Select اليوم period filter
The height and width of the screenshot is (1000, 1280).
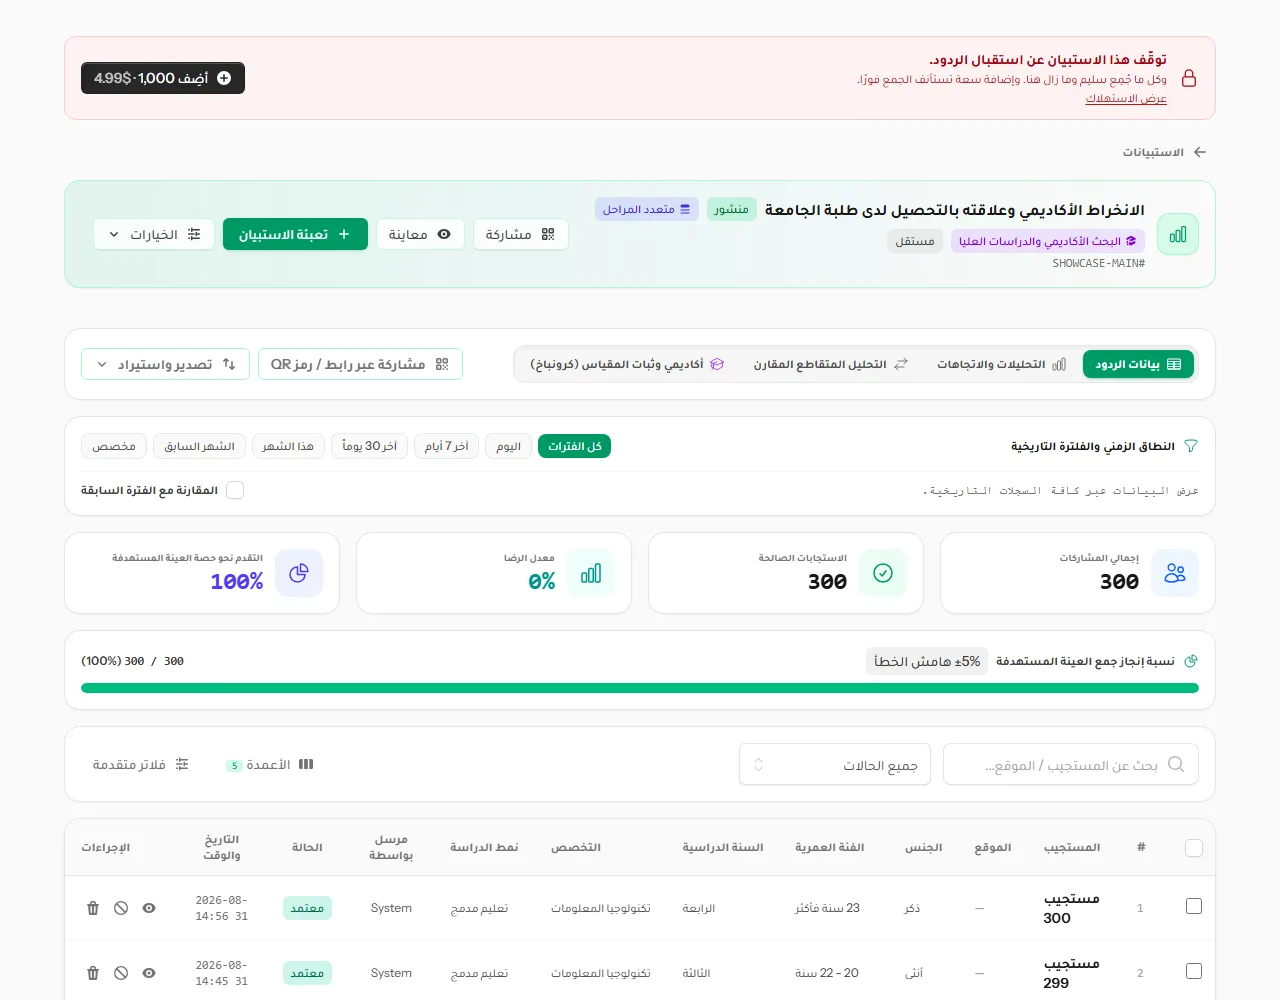509,446
